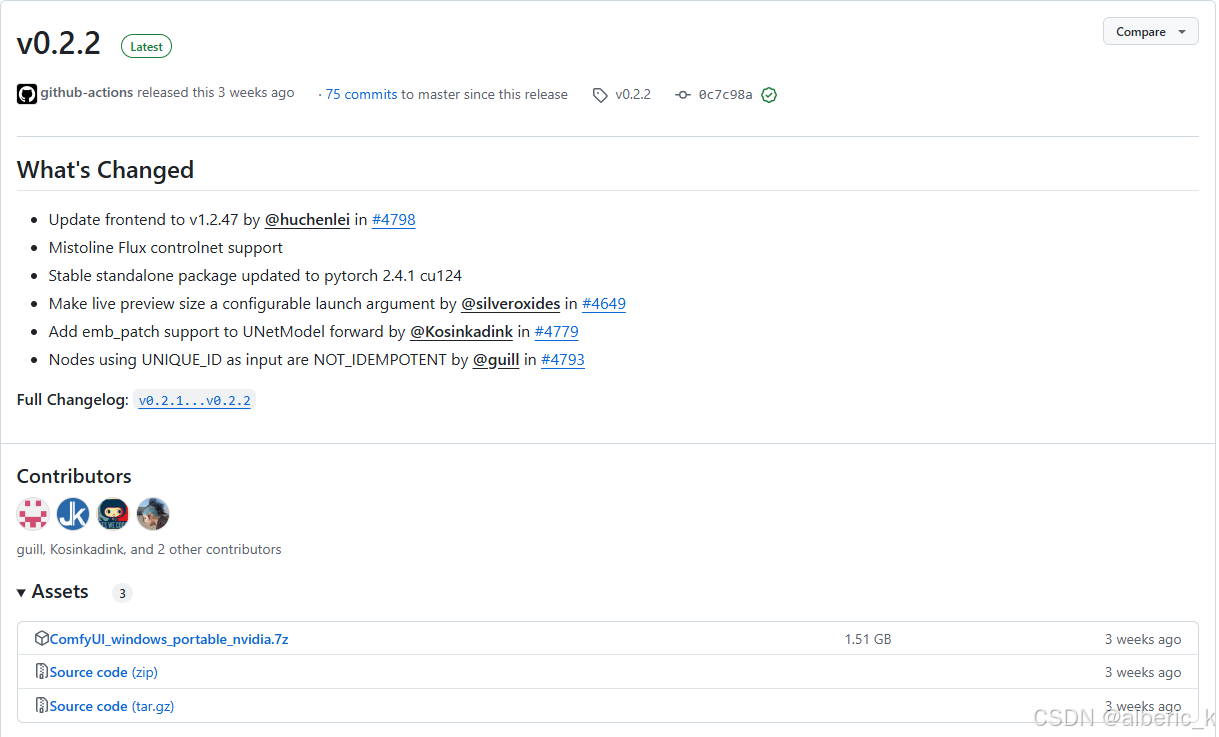Open the @guill profile link
Viewport: 1219px width, 737px height.
(496, 360)
